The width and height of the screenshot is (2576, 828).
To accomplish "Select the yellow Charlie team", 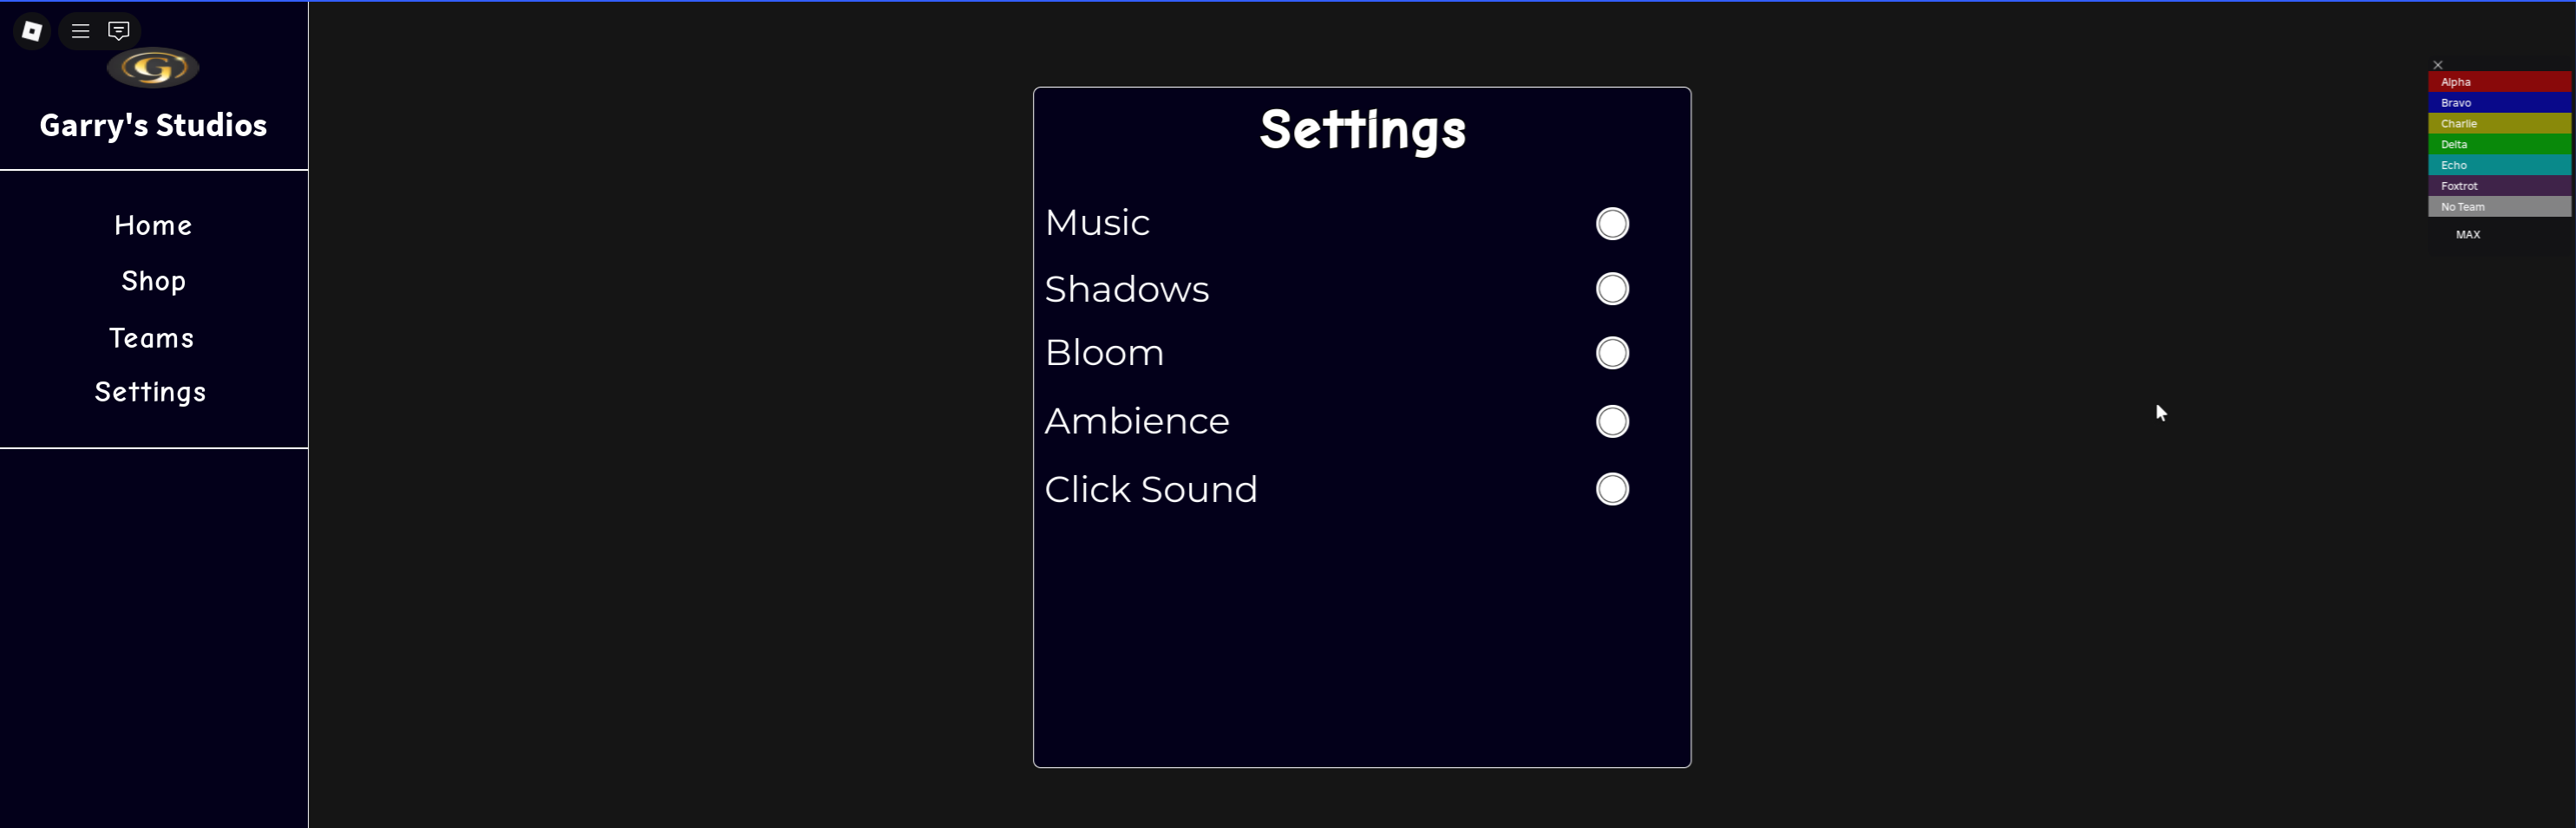I will coord(2498,124).
